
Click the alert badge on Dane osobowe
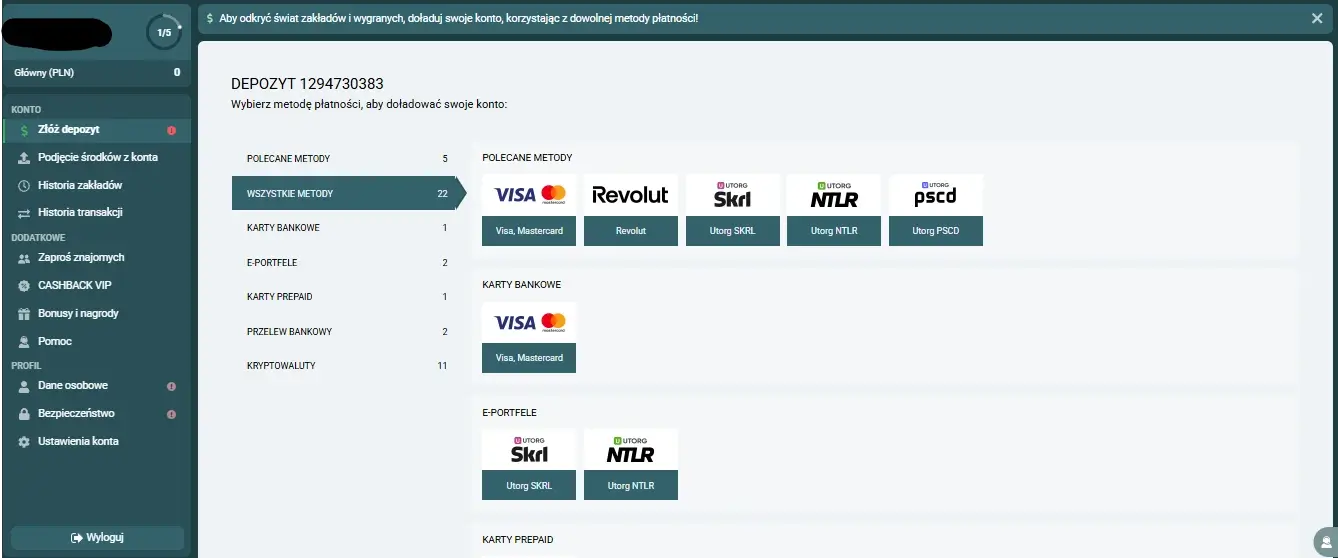[x=171, y=386]
